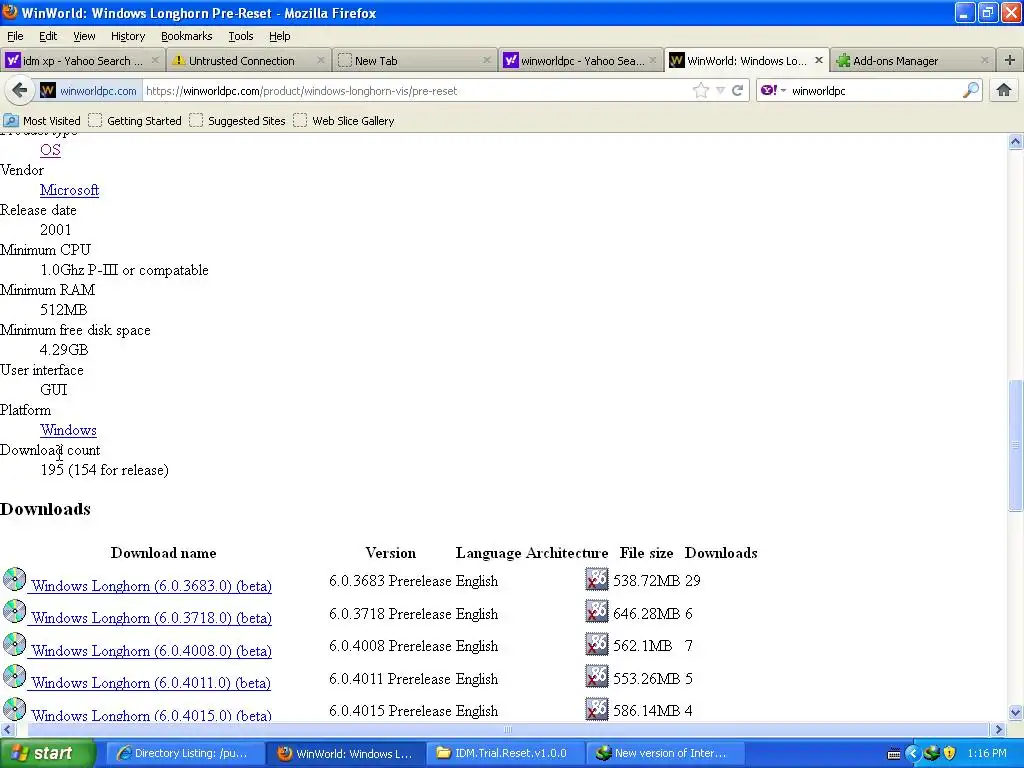Screen dimensions: 1024x768
Task: Click the security shield tray icon
Action: (x=950, y=753)
